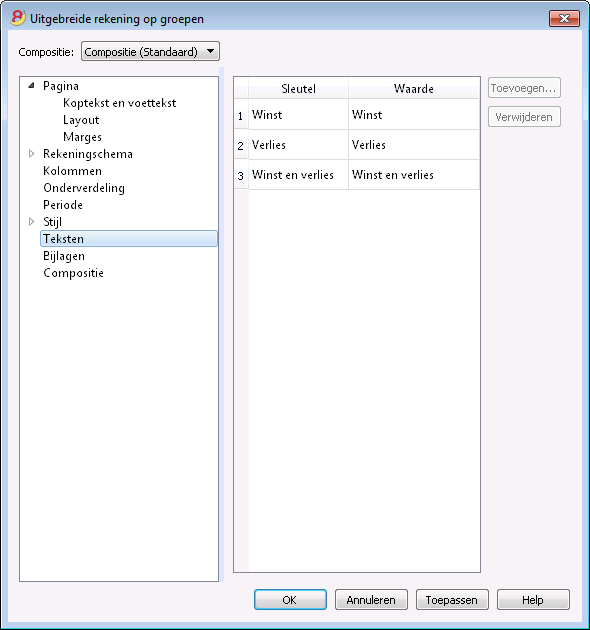Open Help for this dialog

(x=533, y=599)
